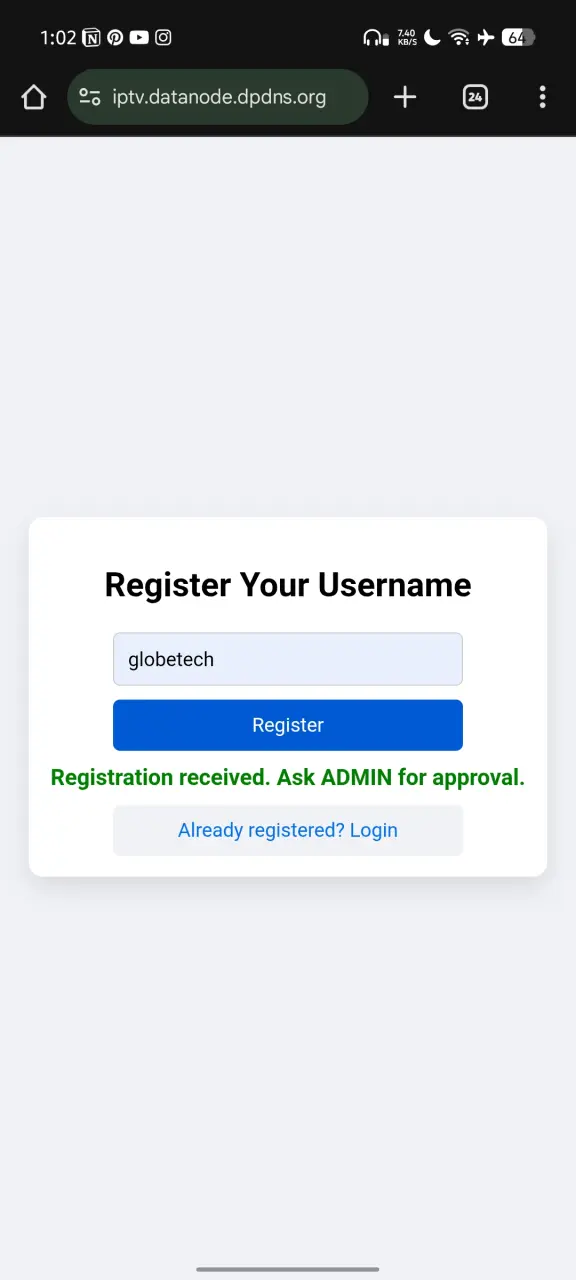Tap the airplane mode status icon
Image resolution: width=576 pixels, height=1280 pixels.
tap(486, 38)
